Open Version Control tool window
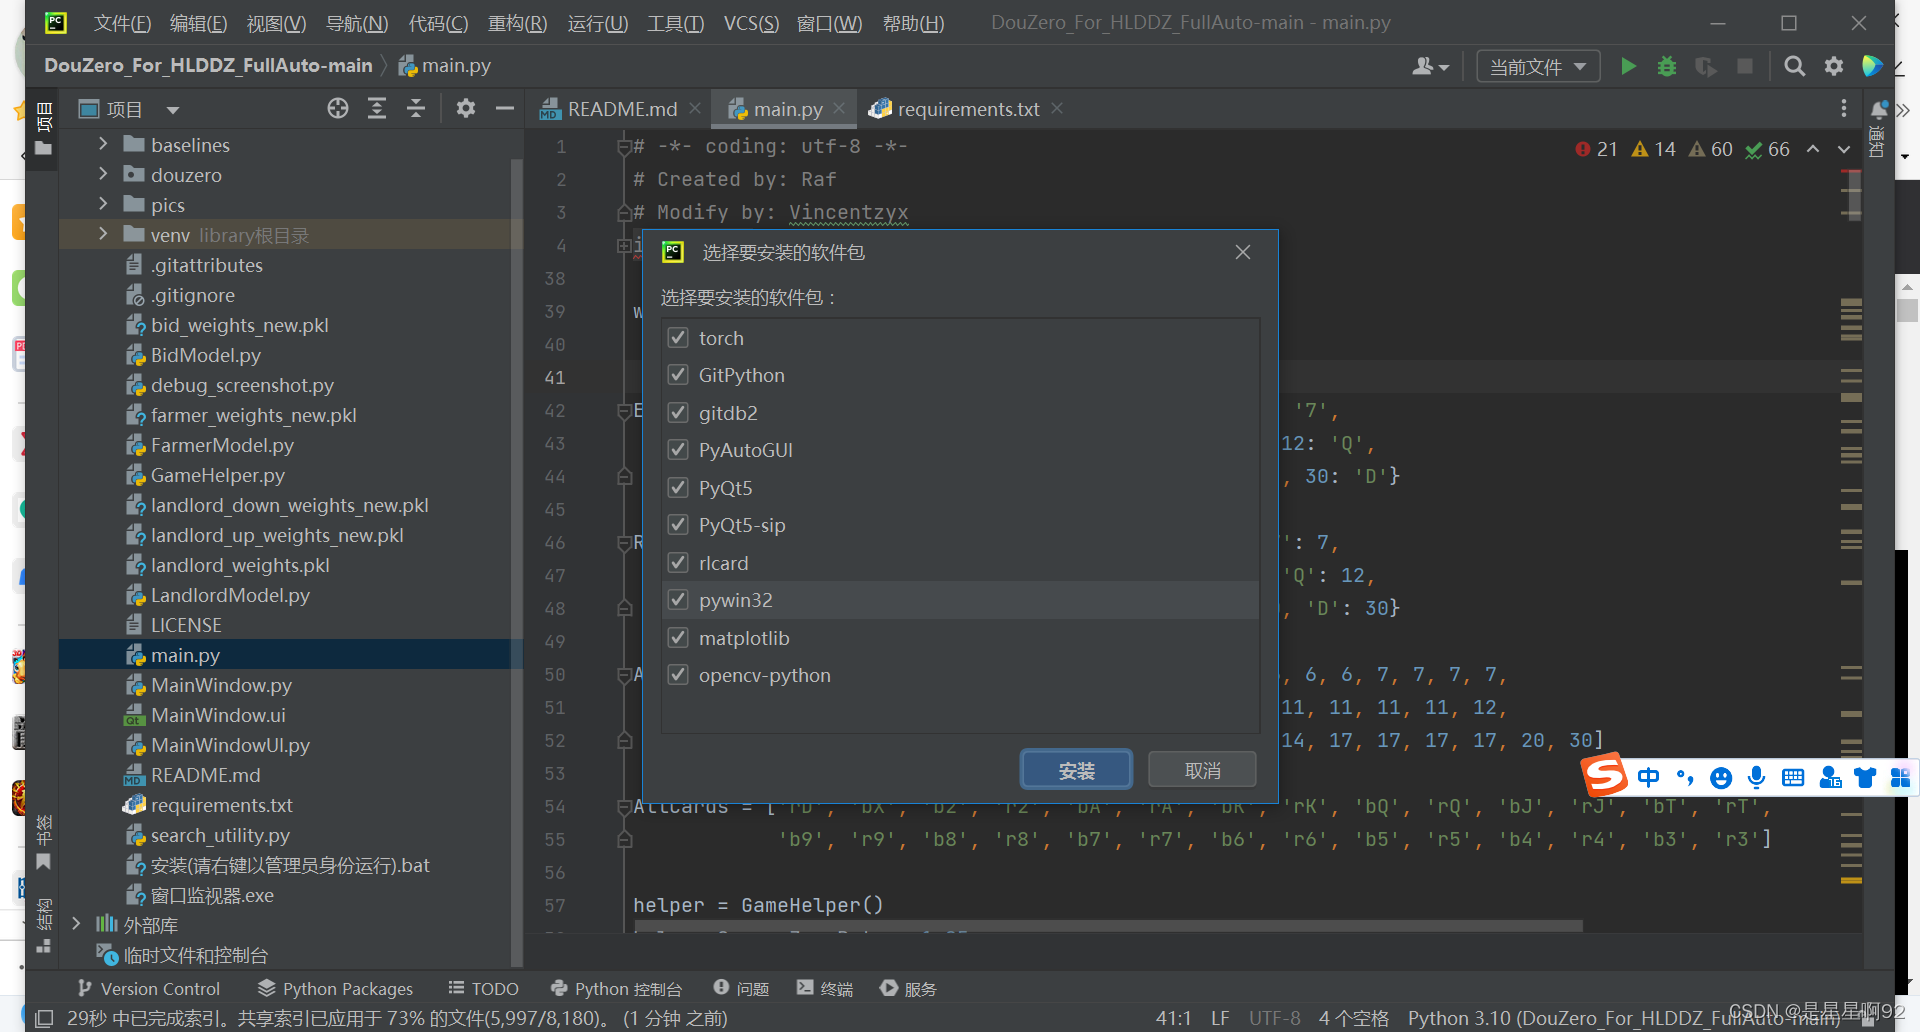Screen dimensions: 1920x1032 148,988
